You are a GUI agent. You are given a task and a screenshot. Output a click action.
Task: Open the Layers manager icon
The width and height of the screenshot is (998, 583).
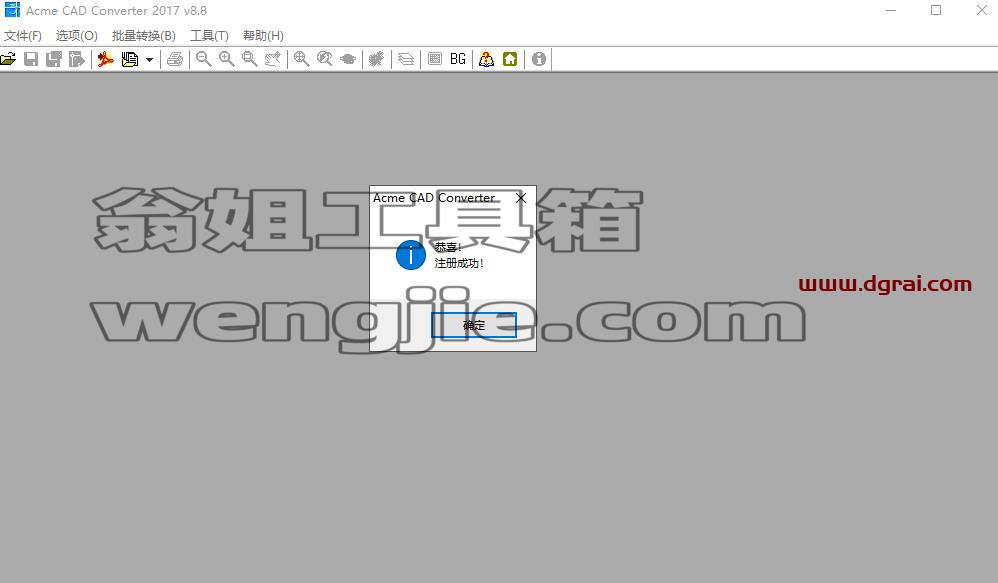tap(406, 59)
